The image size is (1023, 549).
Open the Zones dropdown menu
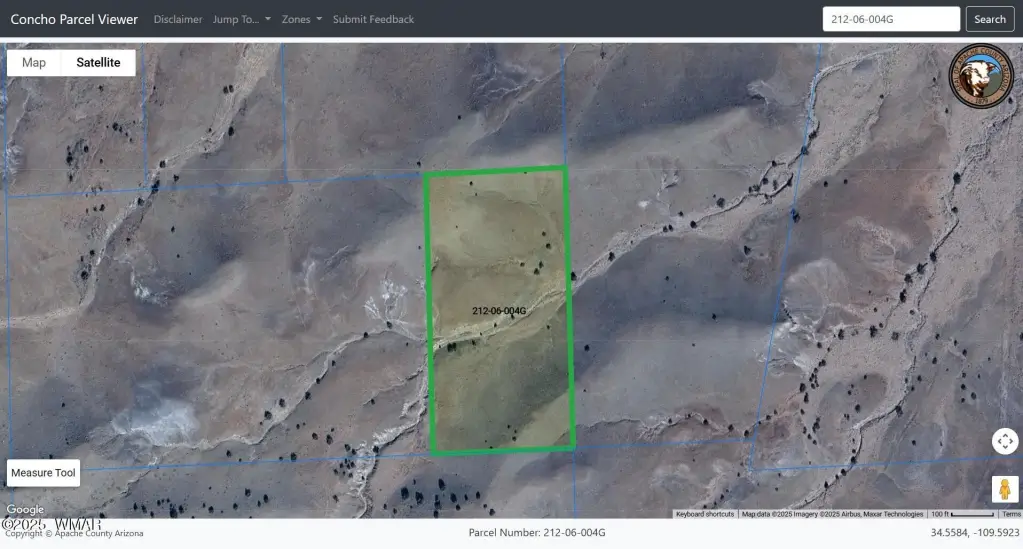click(x=301, y=19)
